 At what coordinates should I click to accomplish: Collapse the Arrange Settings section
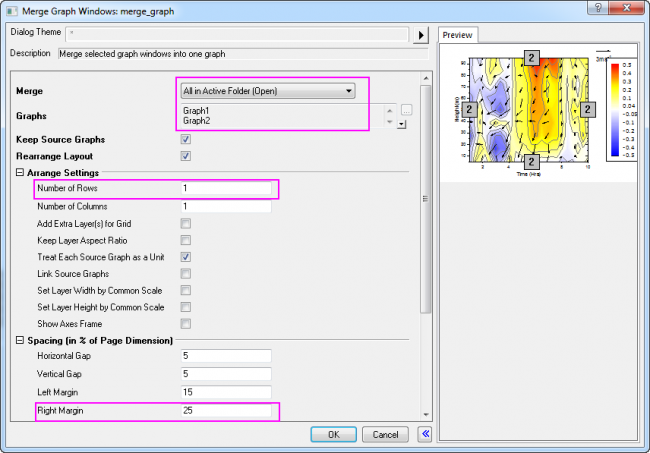(19, 172)
